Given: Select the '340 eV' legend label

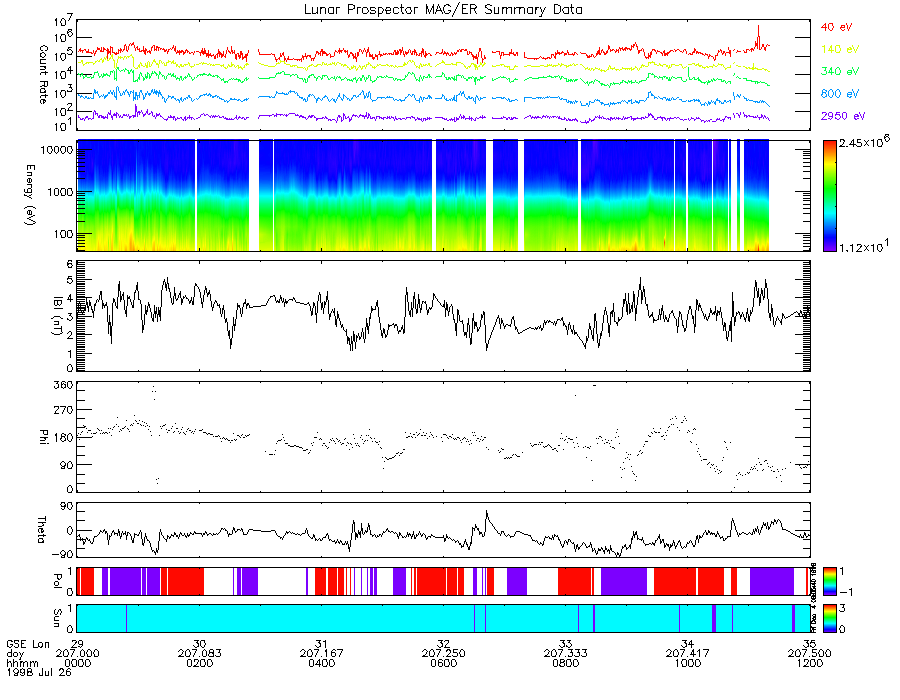Looking at the screenshot, I should pyautogui.click(x=840, y=71).
